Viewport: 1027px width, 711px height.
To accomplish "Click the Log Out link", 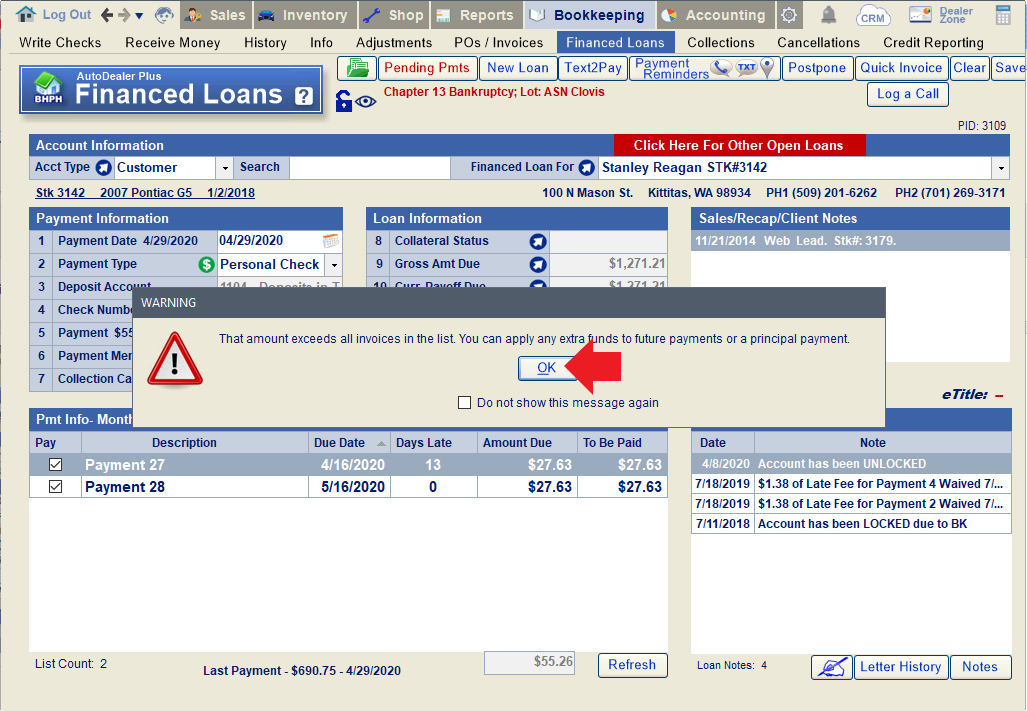I will (x=67, y=14).
